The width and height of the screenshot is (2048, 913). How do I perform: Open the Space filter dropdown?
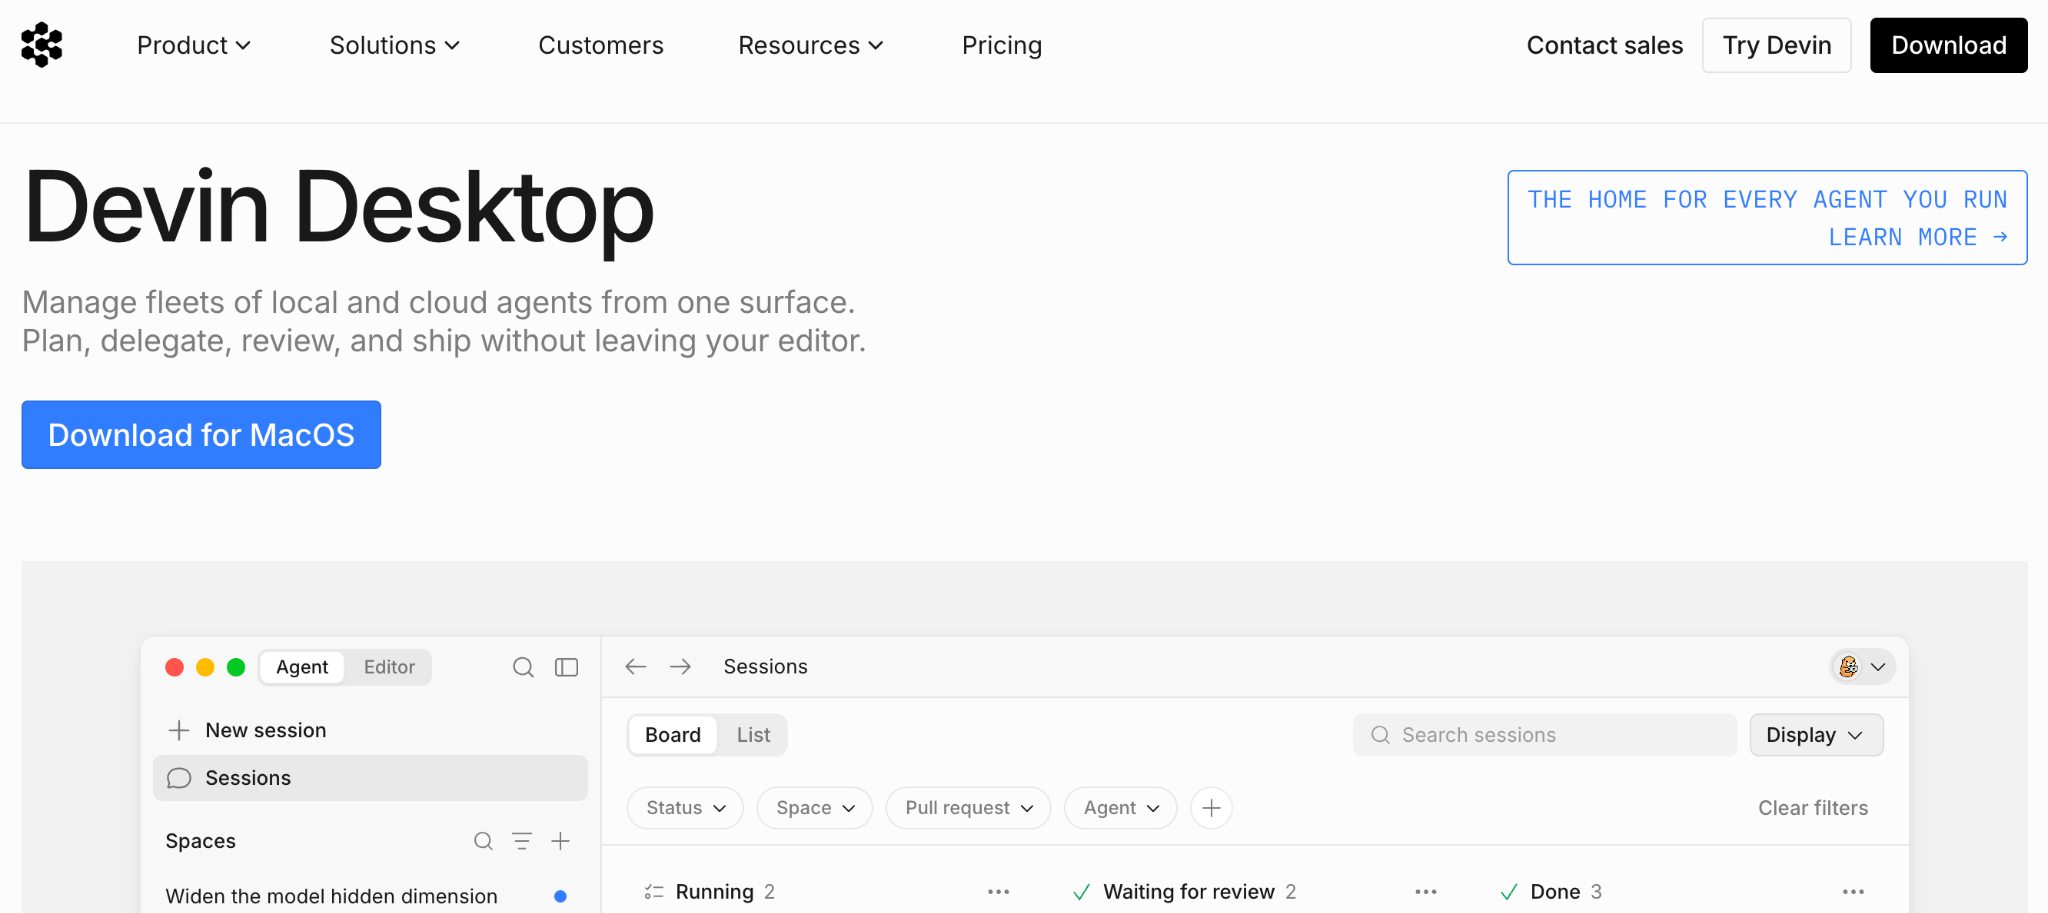point(815,808)
